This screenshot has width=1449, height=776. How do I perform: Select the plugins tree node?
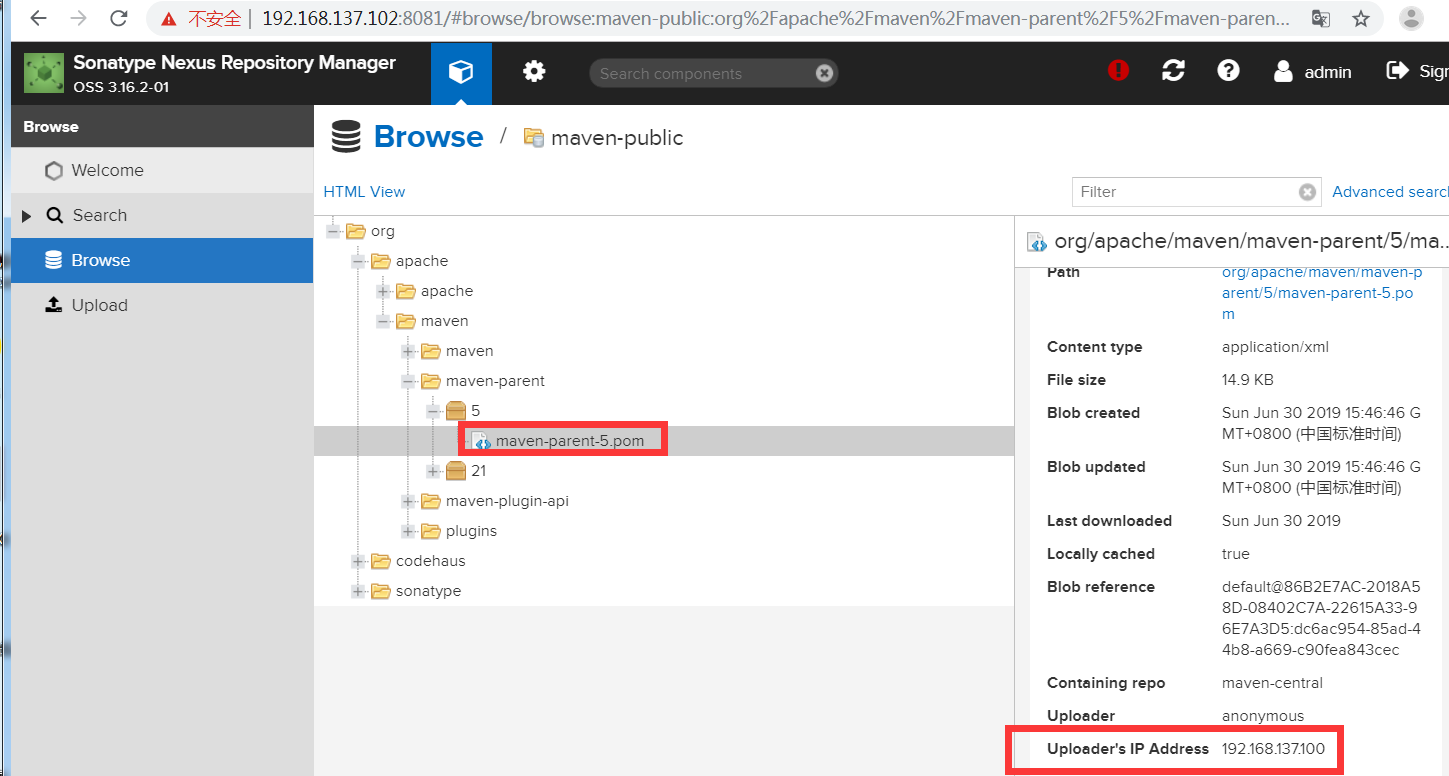tap(471, 531)
